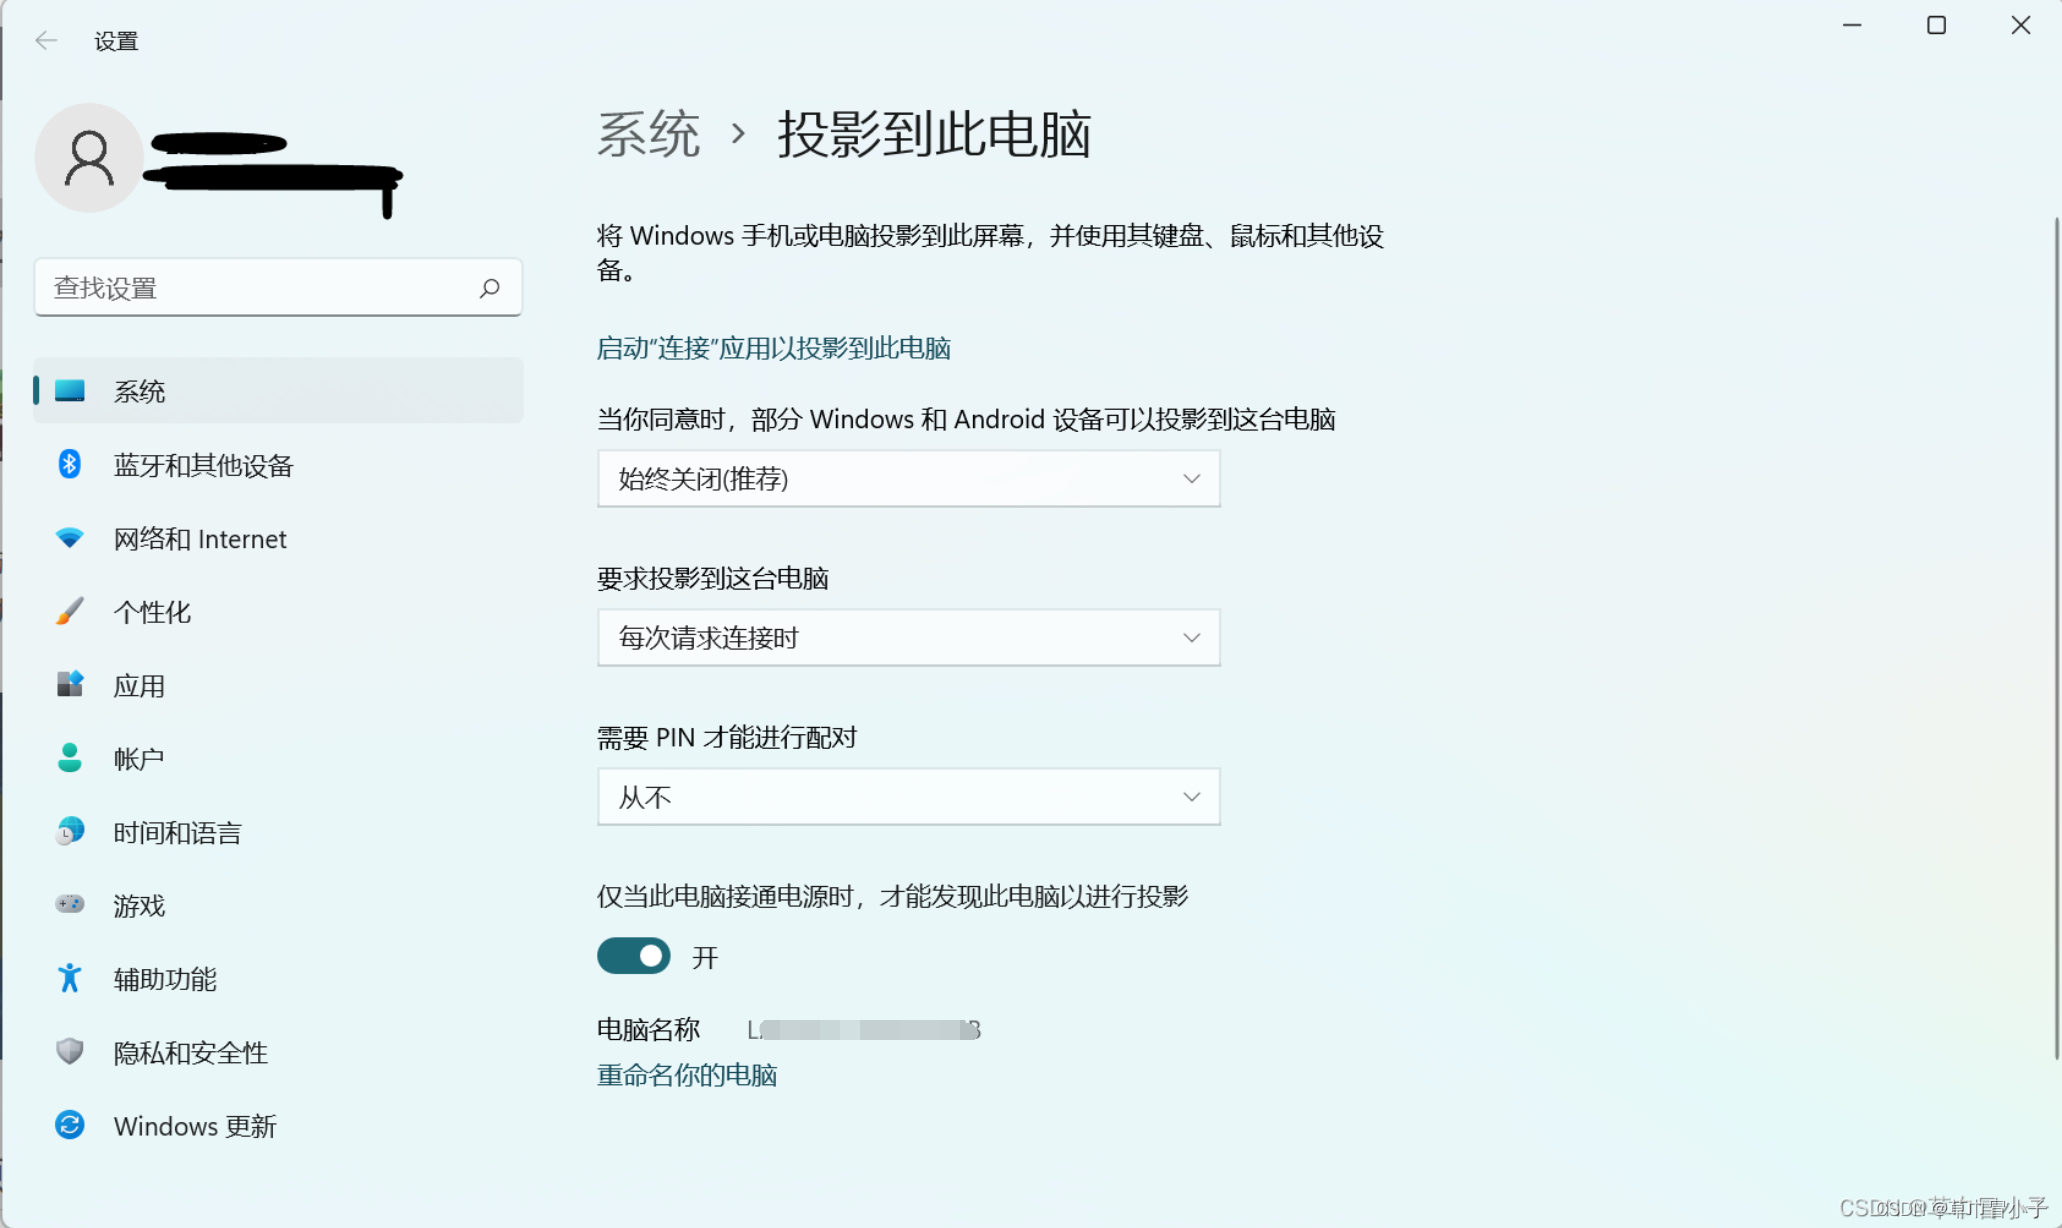
Task: Click the accessibility figure icon
Action: 69,978
